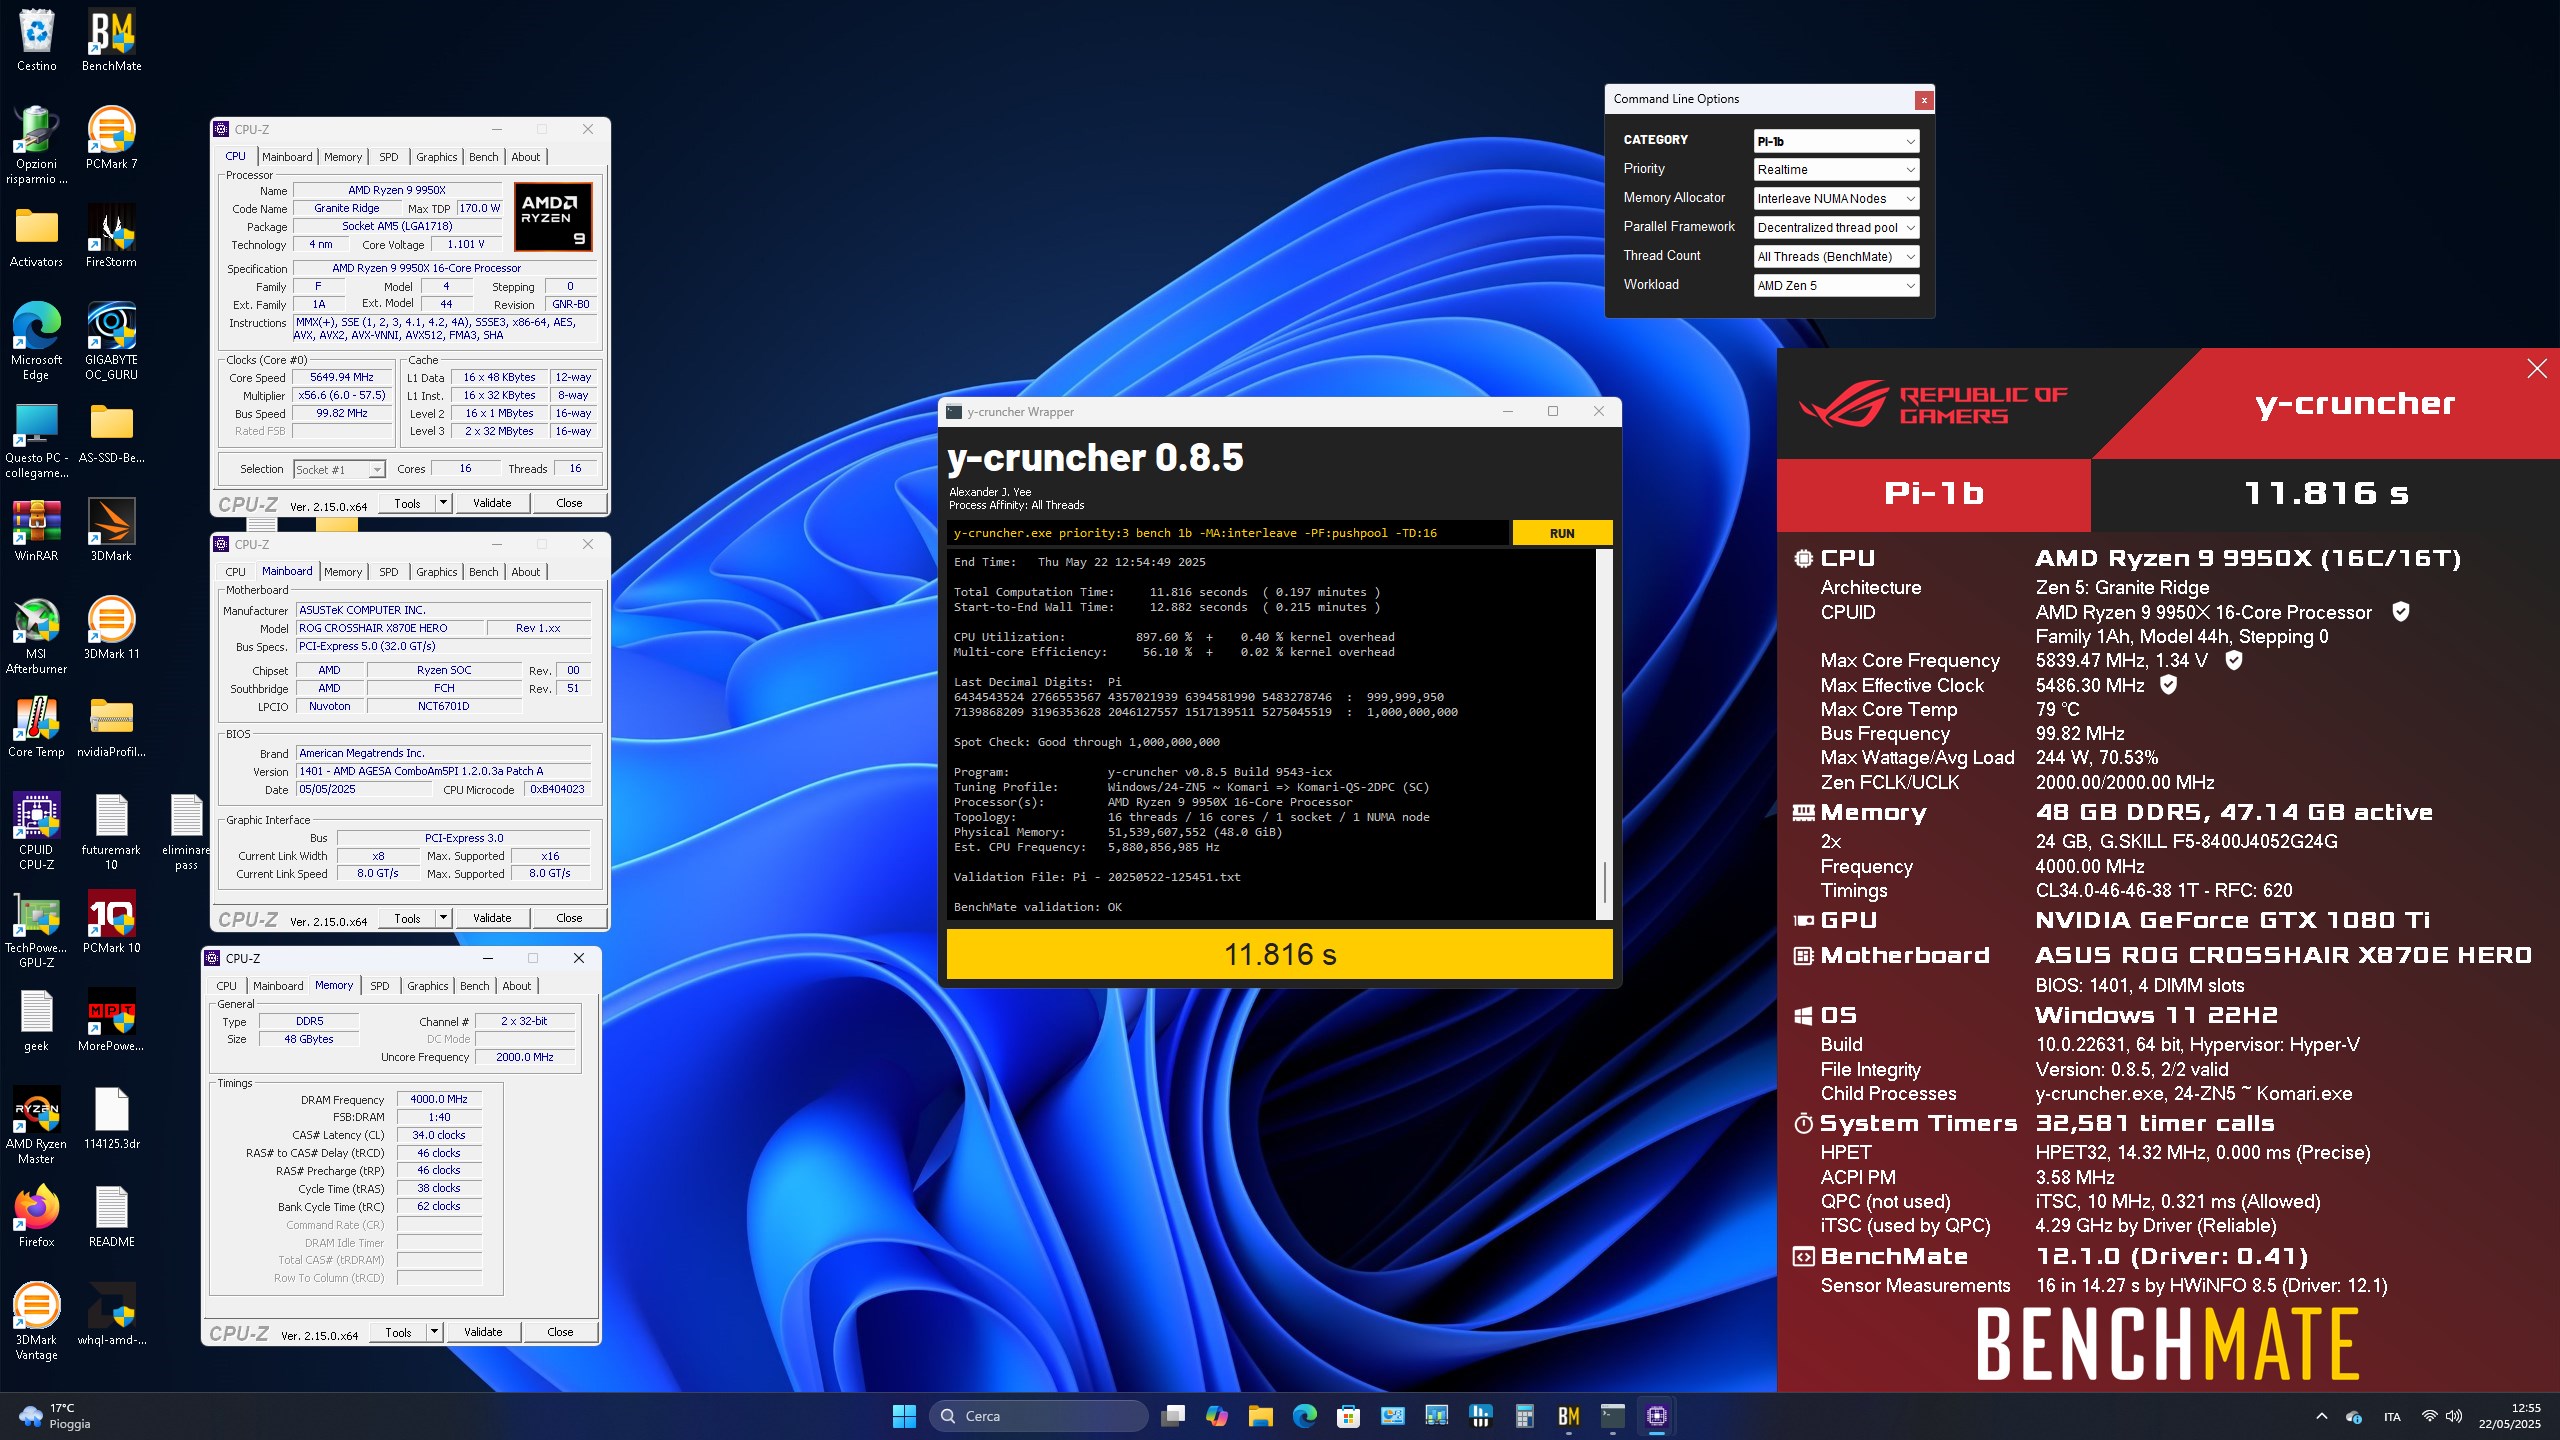The width and height of the screenshot is (2560, 1440).
Task: Open the Cestino recycle bin icon
Action: [x=36, y=40]
